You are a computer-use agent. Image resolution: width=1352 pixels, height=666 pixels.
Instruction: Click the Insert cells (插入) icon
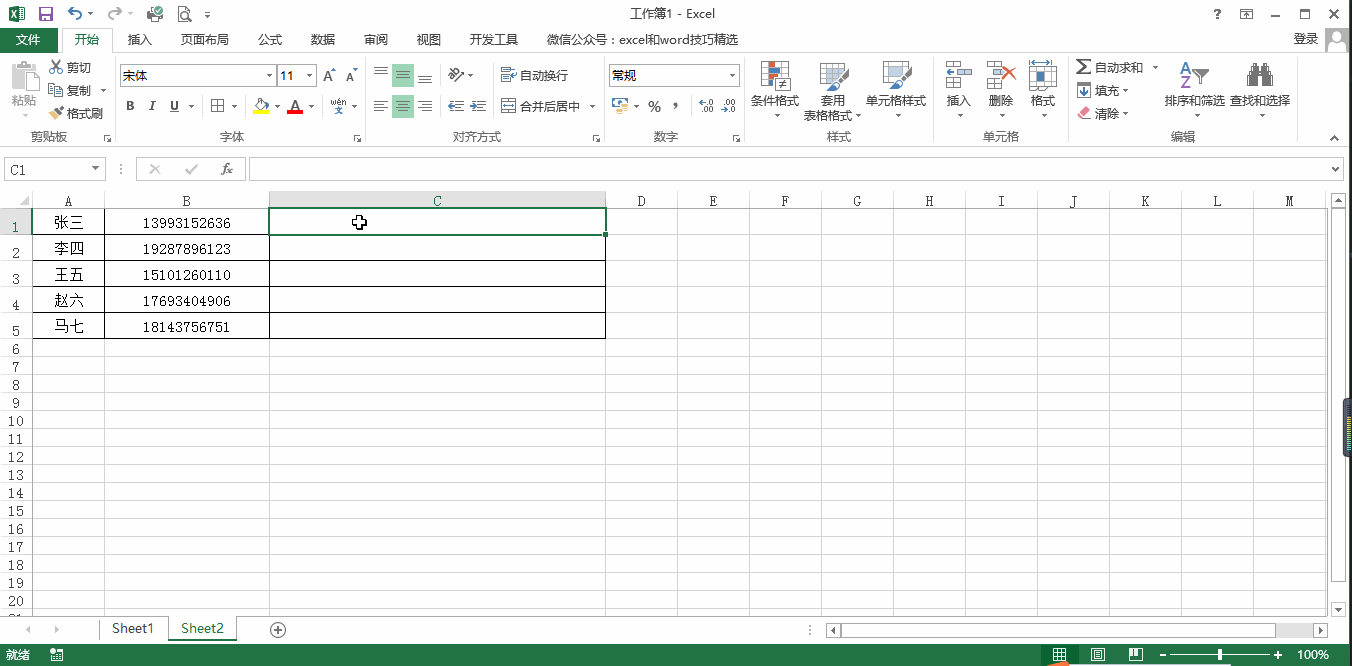point(958,76)
